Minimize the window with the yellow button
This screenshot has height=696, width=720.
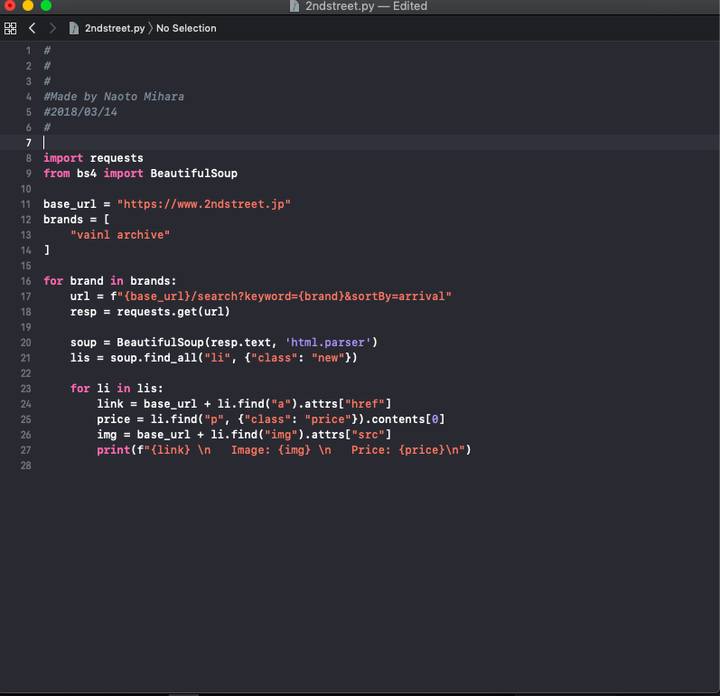pyautogui.click(x=28, y=6)
